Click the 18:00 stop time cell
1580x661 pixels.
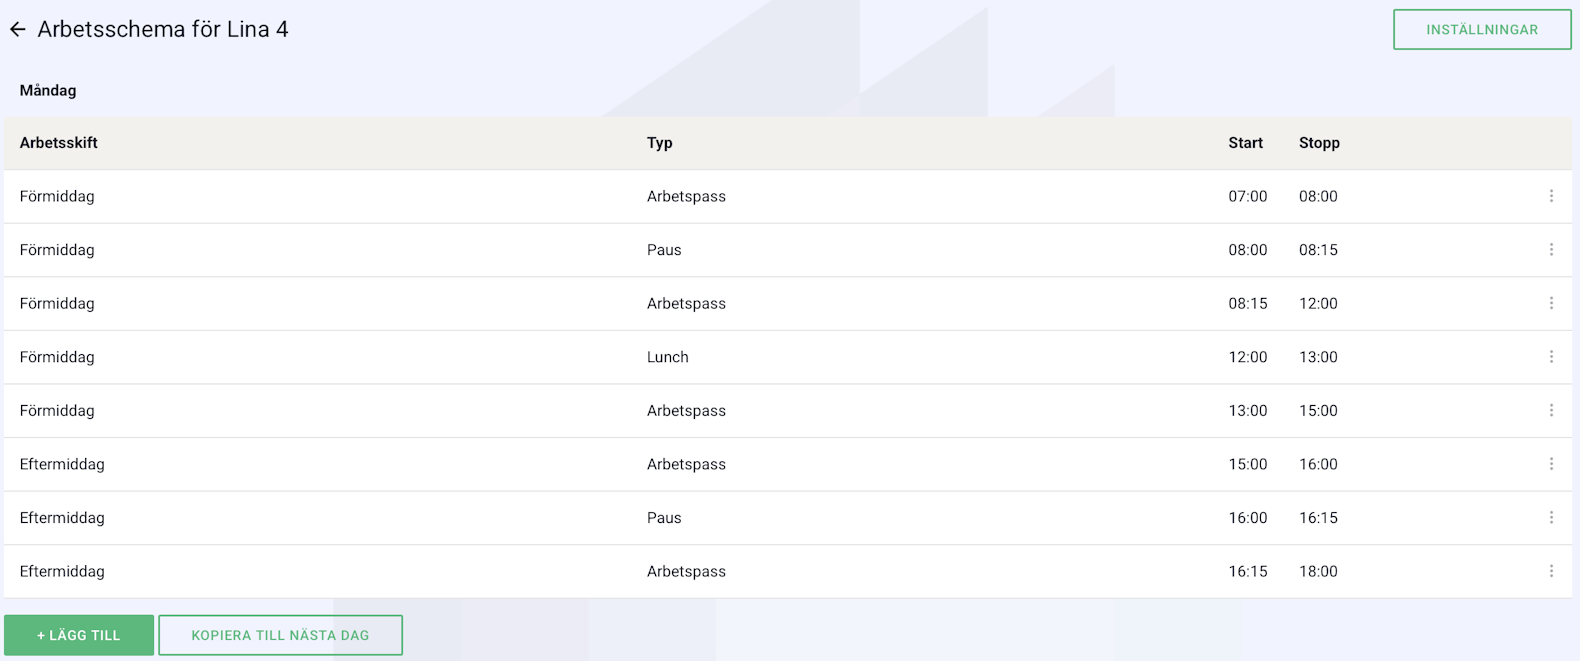point(1318,571)
